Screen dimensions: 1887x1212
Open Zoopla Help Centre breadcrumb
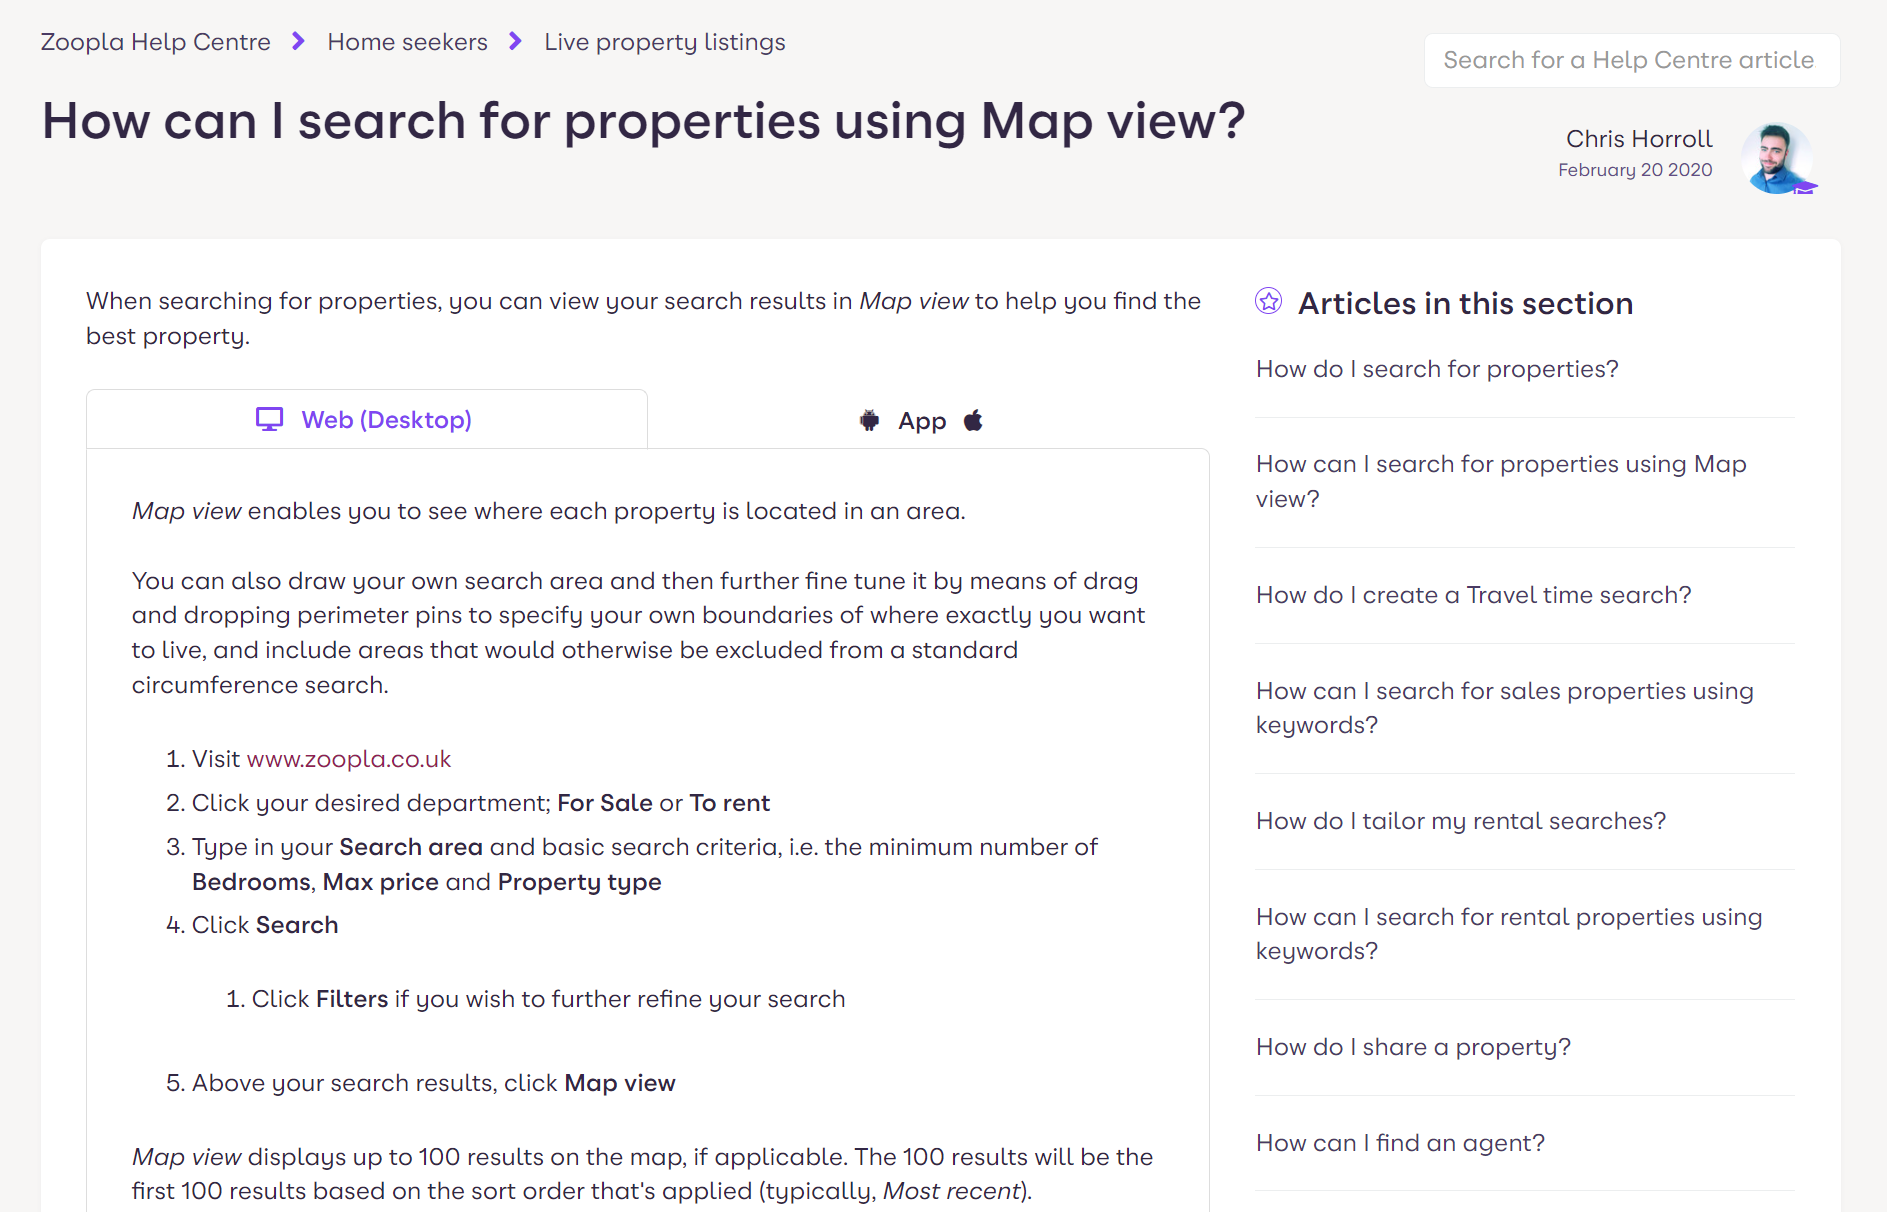tap(155, 42)
